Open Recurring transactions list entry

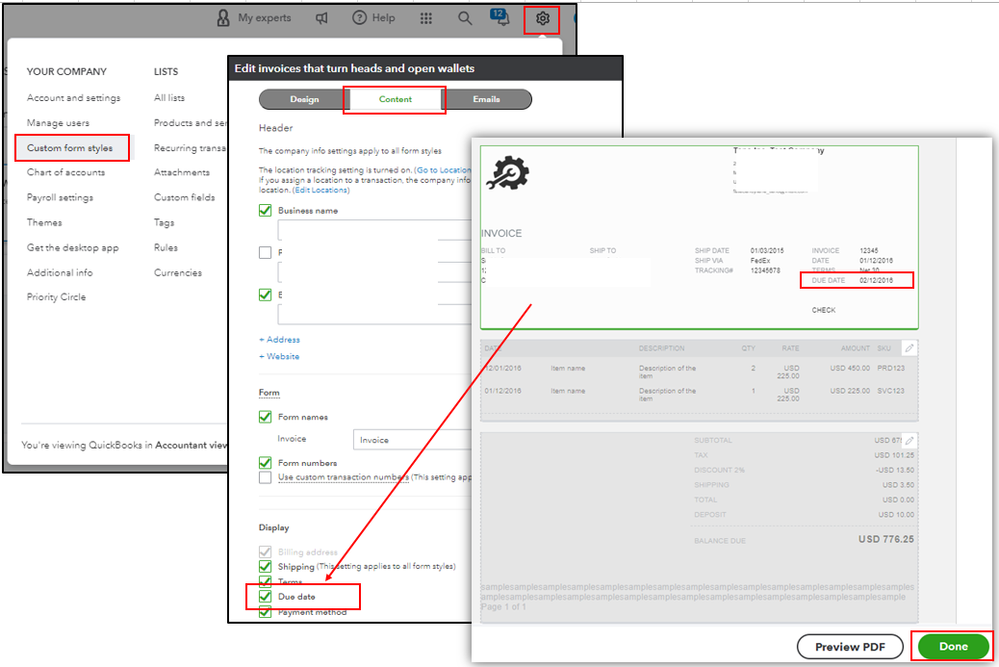190,148
